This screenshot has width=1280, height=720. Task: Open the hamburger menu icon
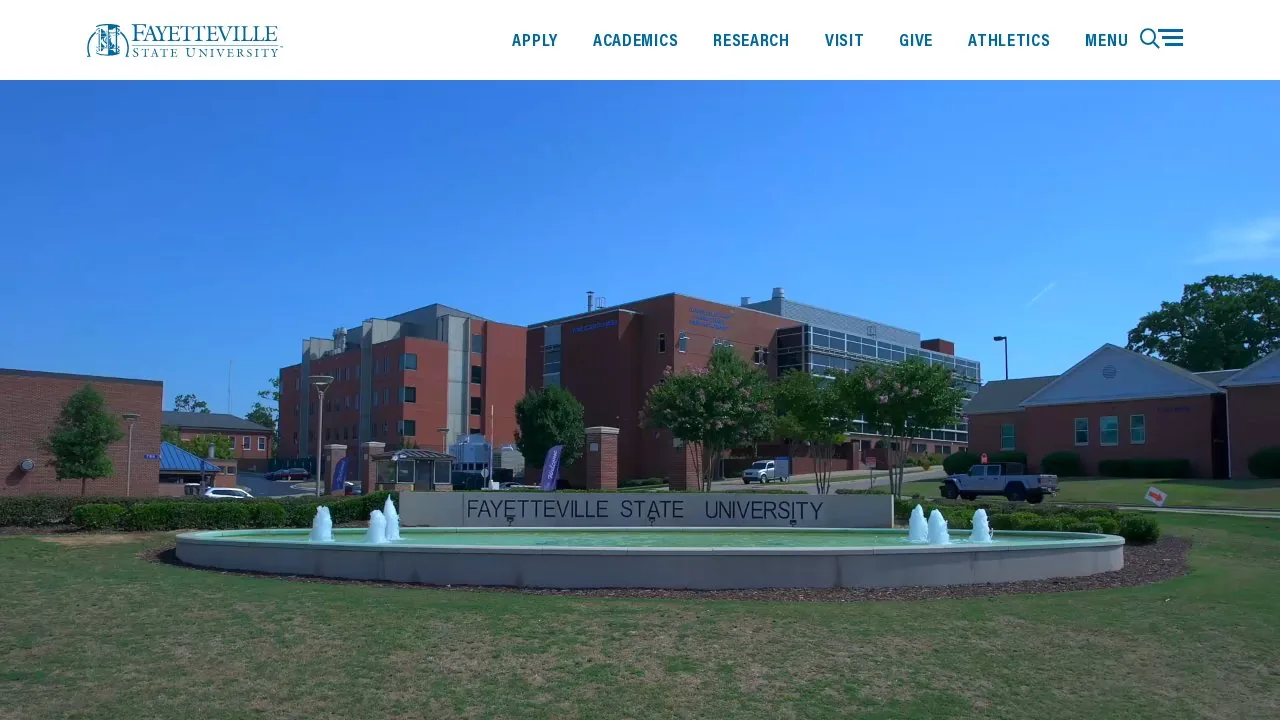(1171, 38)
